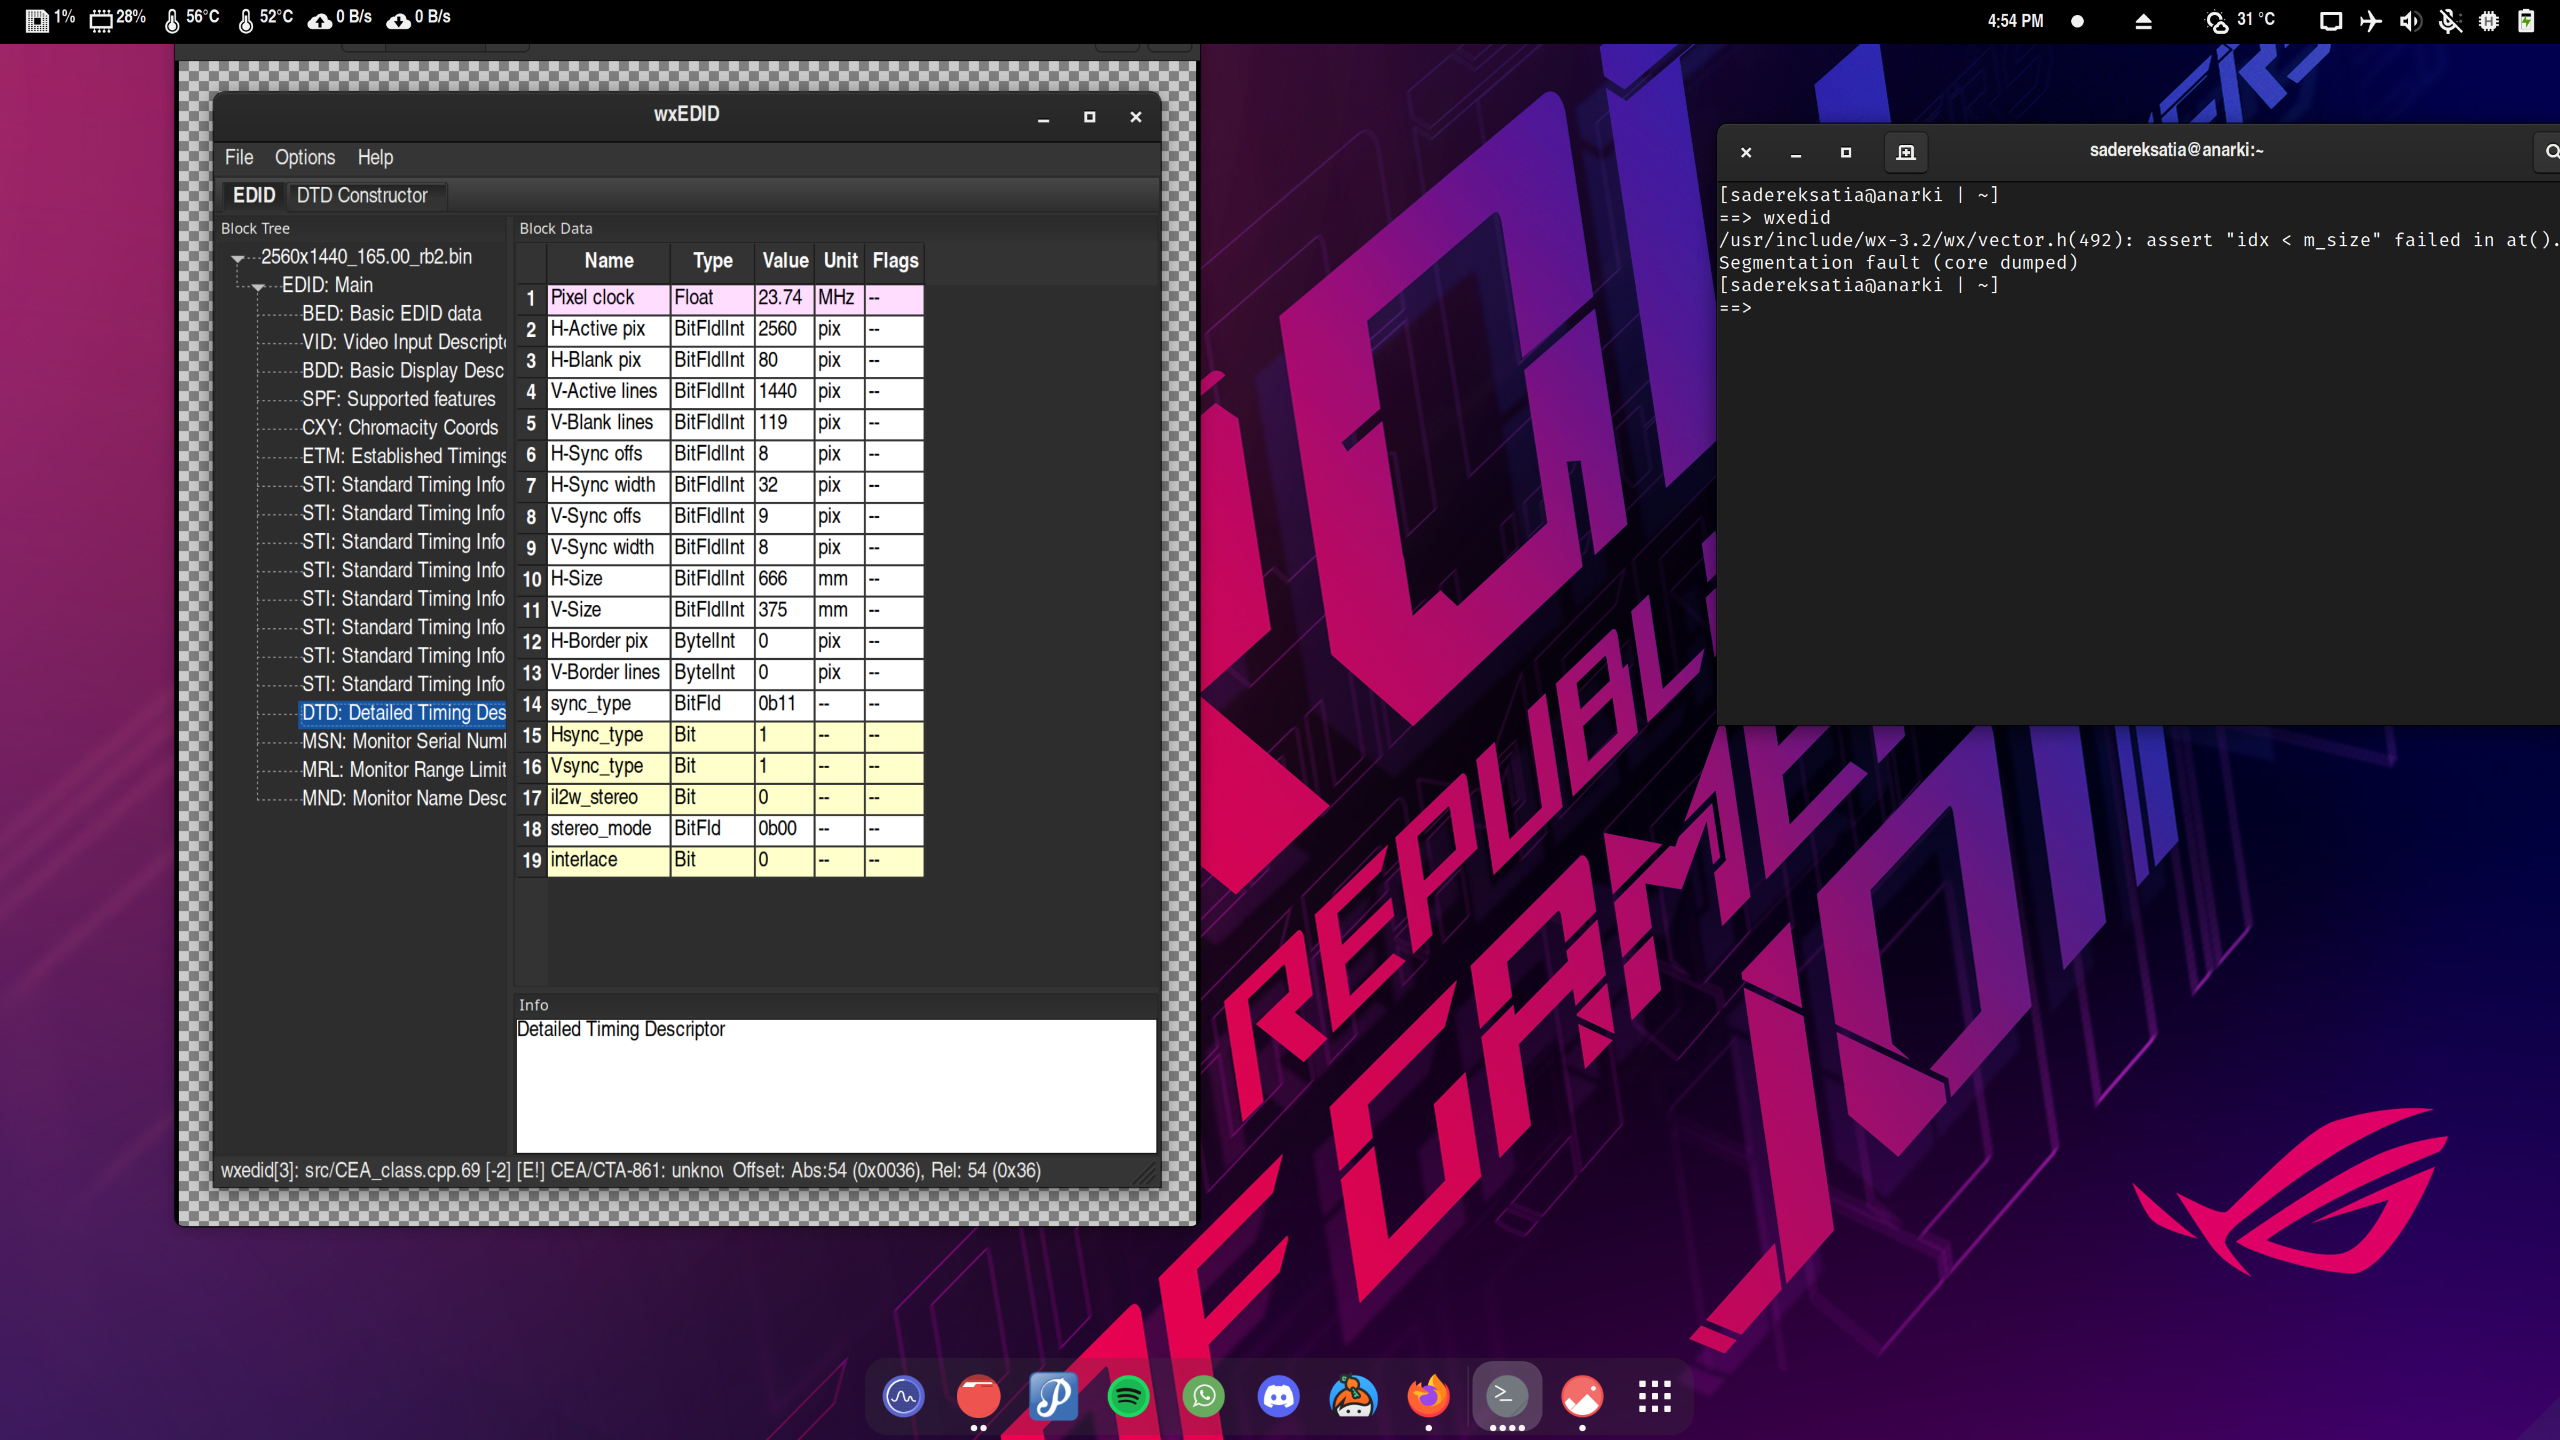Open the weather indicator showing 31 °C
Image resolution: width=2560 pixels, height=1440 pixels.
2240,21
